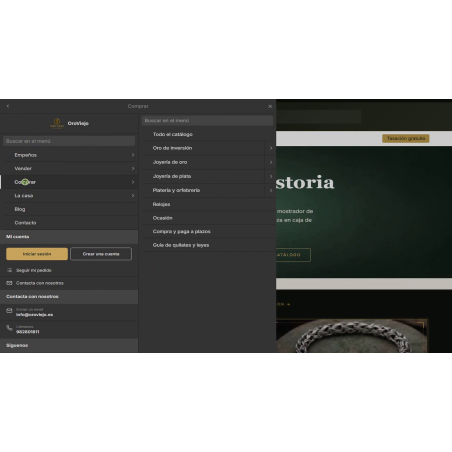The image size is (452, 452).
Task: Expand the Platería y orfebrería chevron
Action: tap(271, 190)
